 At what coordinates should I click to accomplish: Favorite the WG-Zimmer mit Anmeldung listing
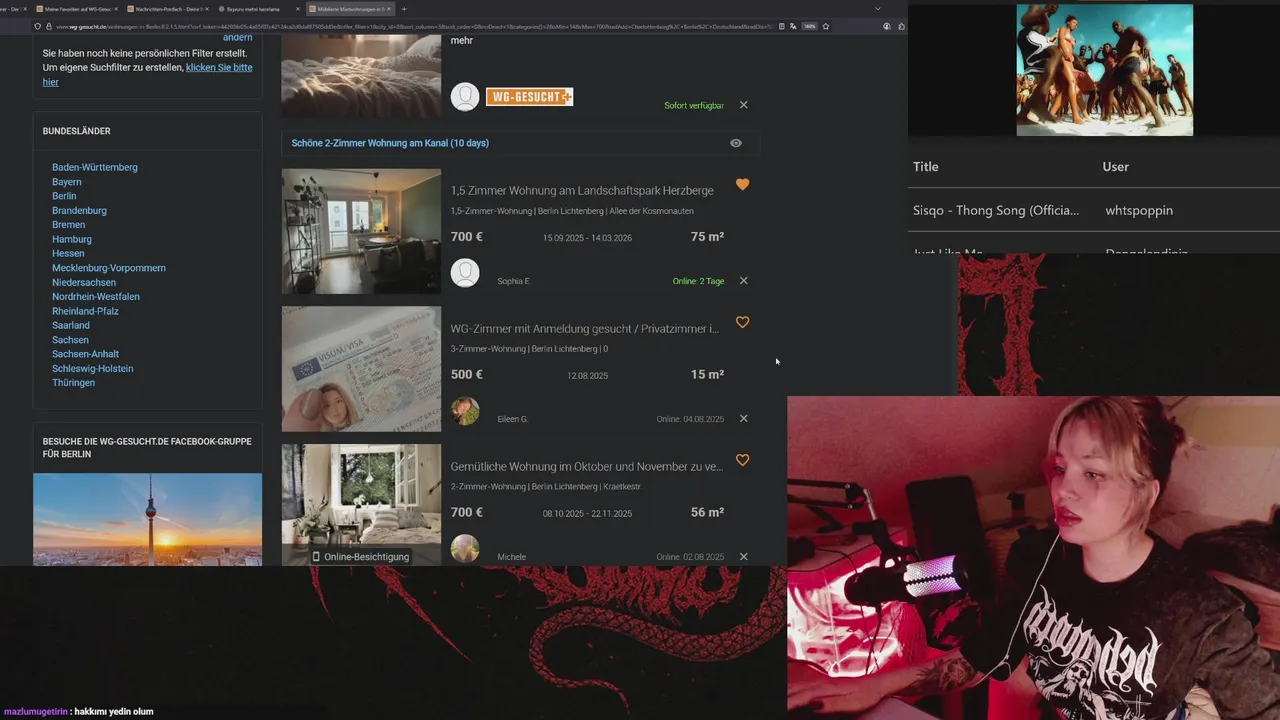(x=742, y=323)
